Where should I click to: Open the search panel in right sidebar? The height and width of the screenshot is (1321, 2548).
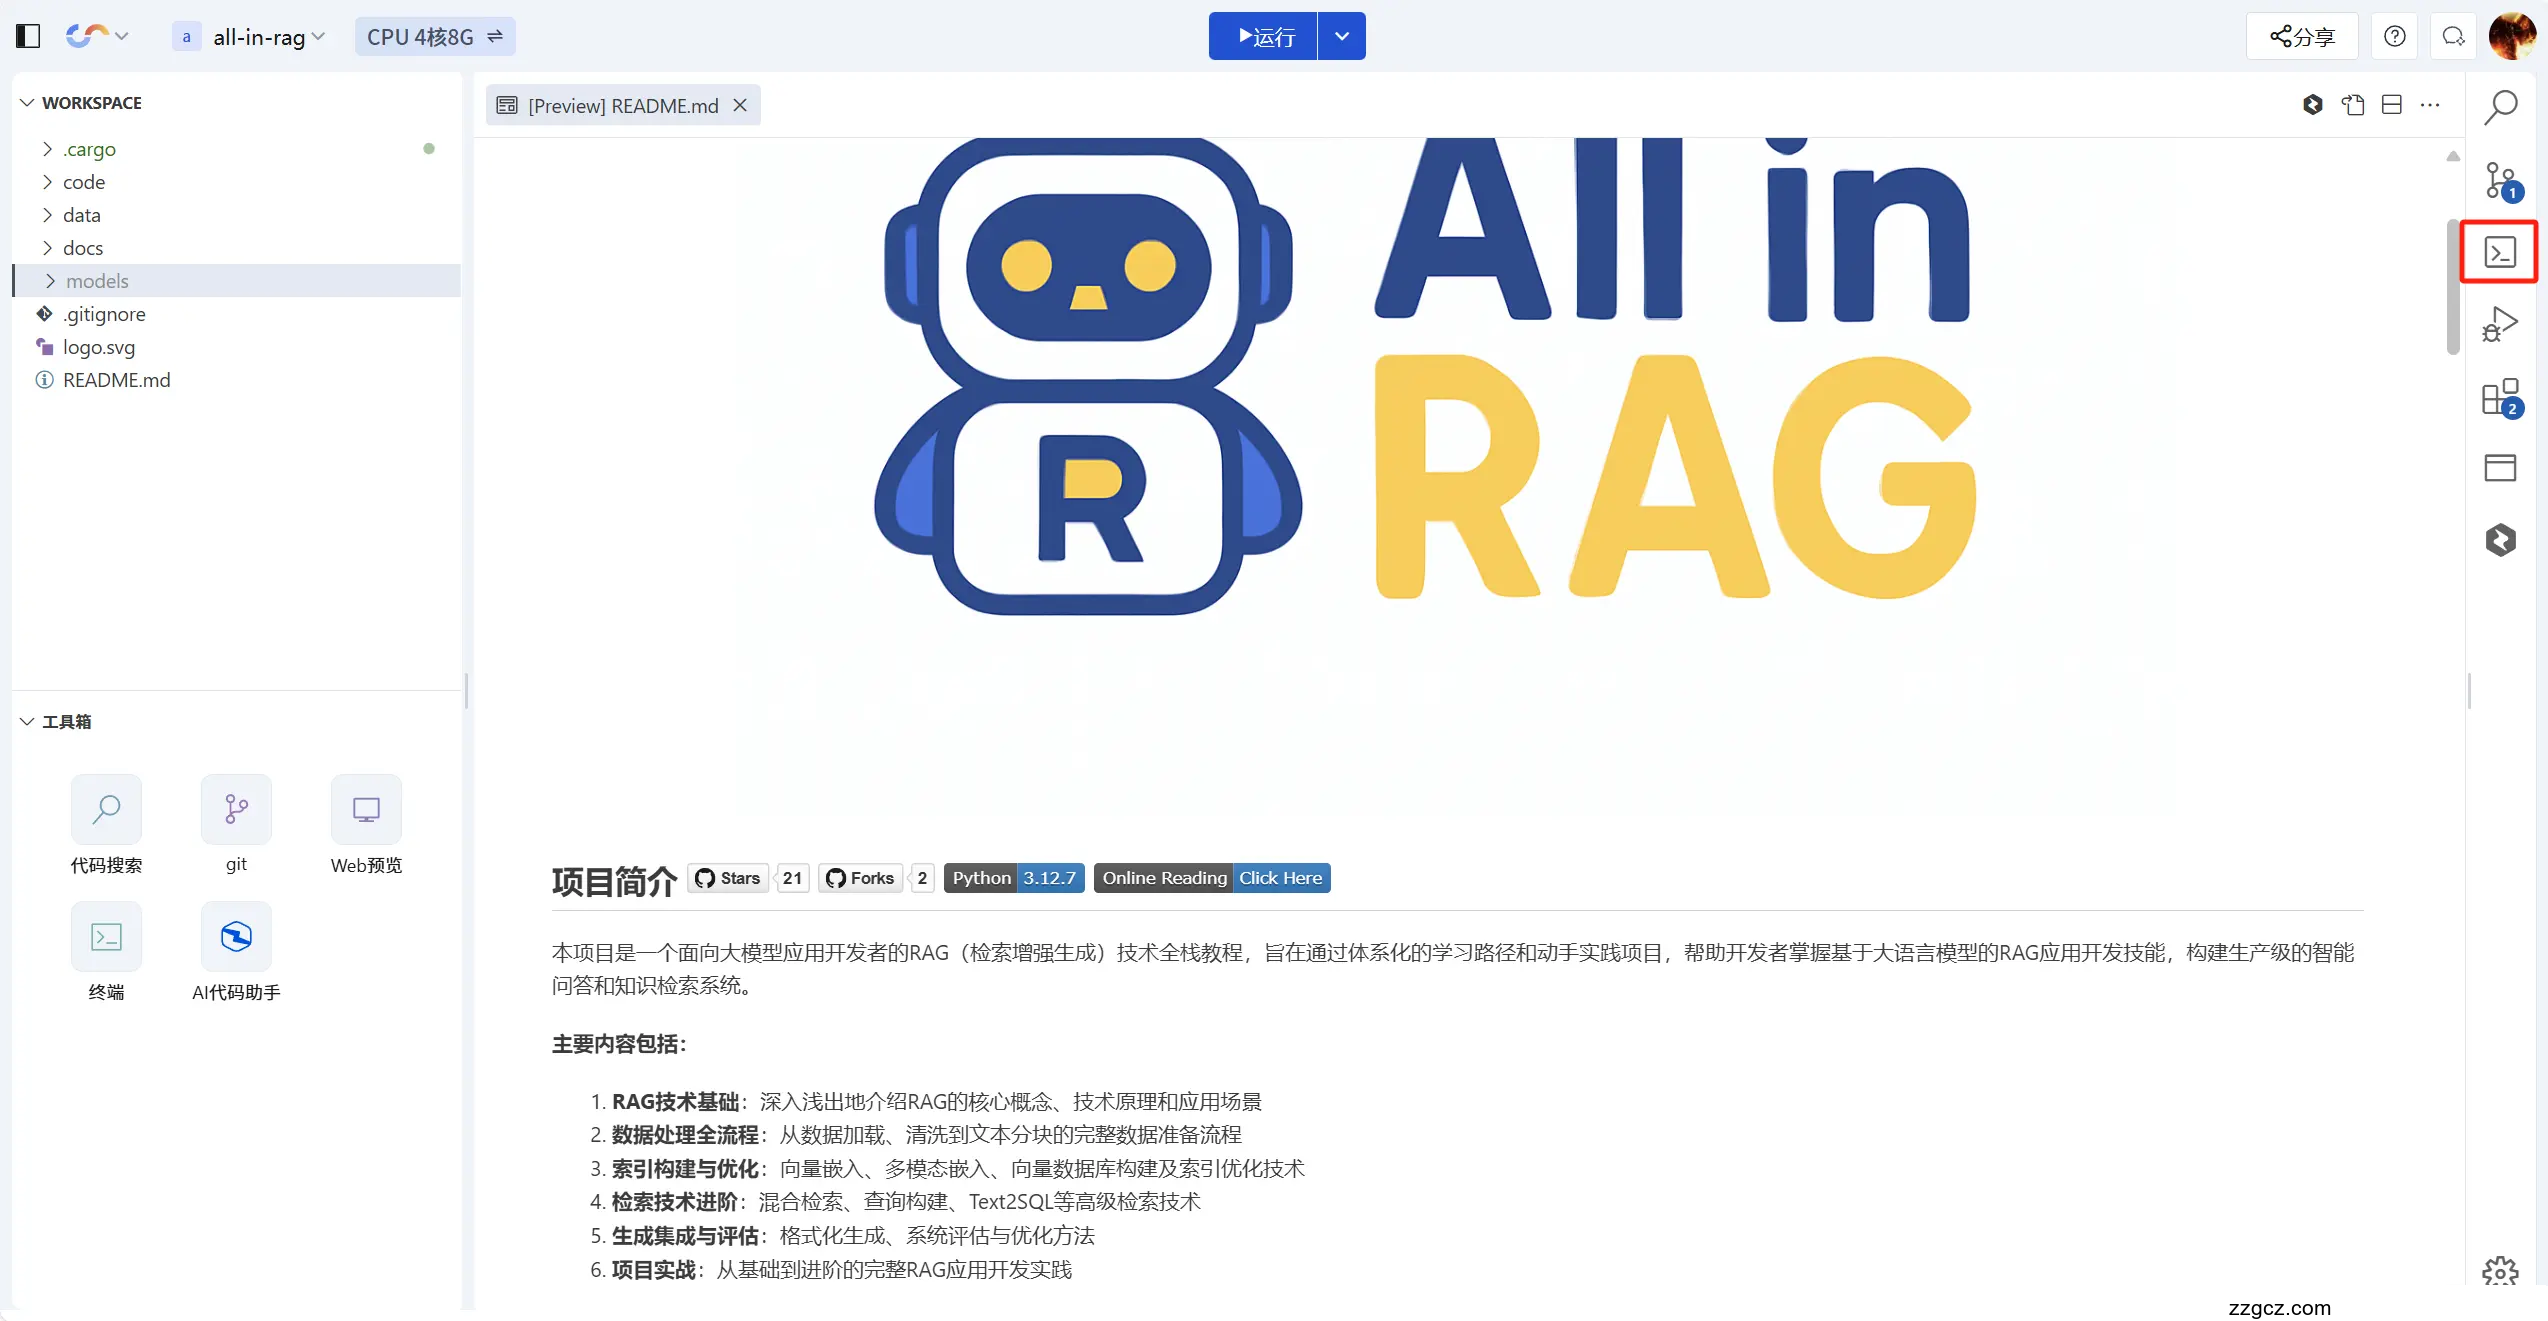point(2500,106)
